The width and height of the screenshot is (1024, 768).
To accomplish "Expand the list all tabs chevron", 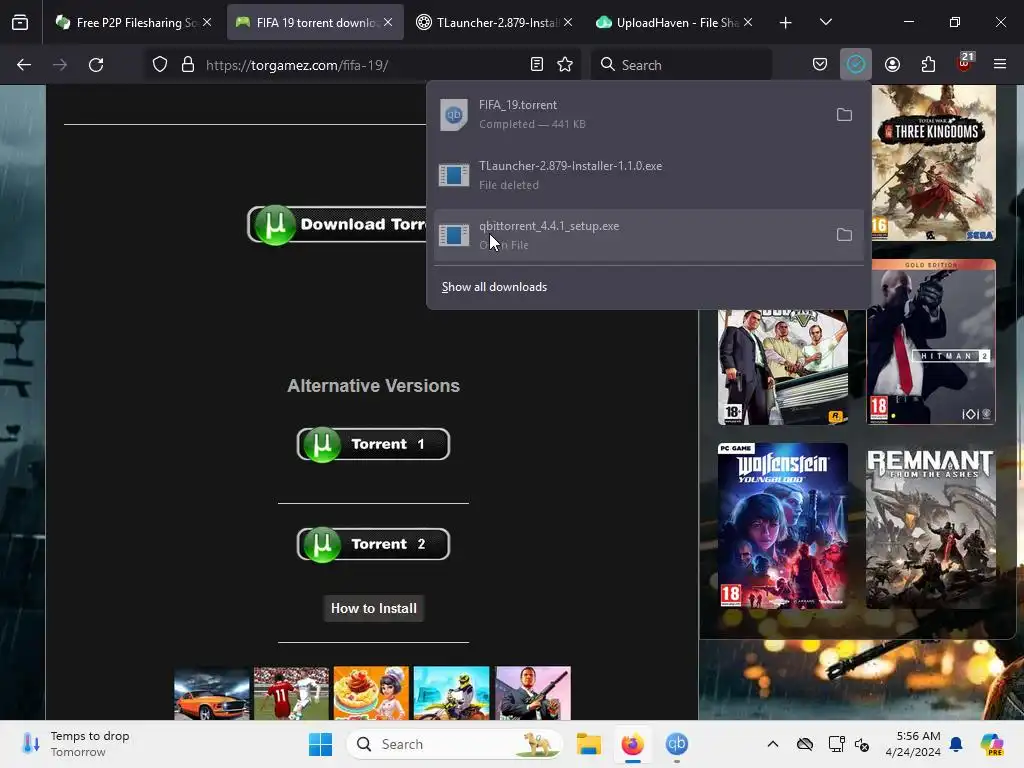I will point(825,22).
